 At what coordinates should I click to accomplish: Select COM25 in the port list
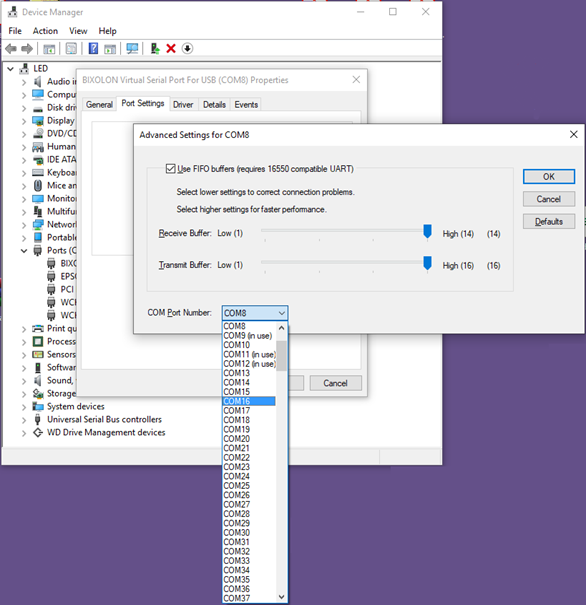click(x=249, y=485)
